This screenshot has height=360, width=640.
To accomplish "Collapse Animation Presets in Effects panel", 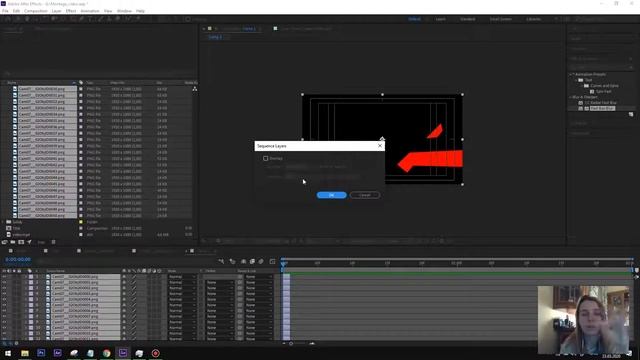I will pos(571,74).
